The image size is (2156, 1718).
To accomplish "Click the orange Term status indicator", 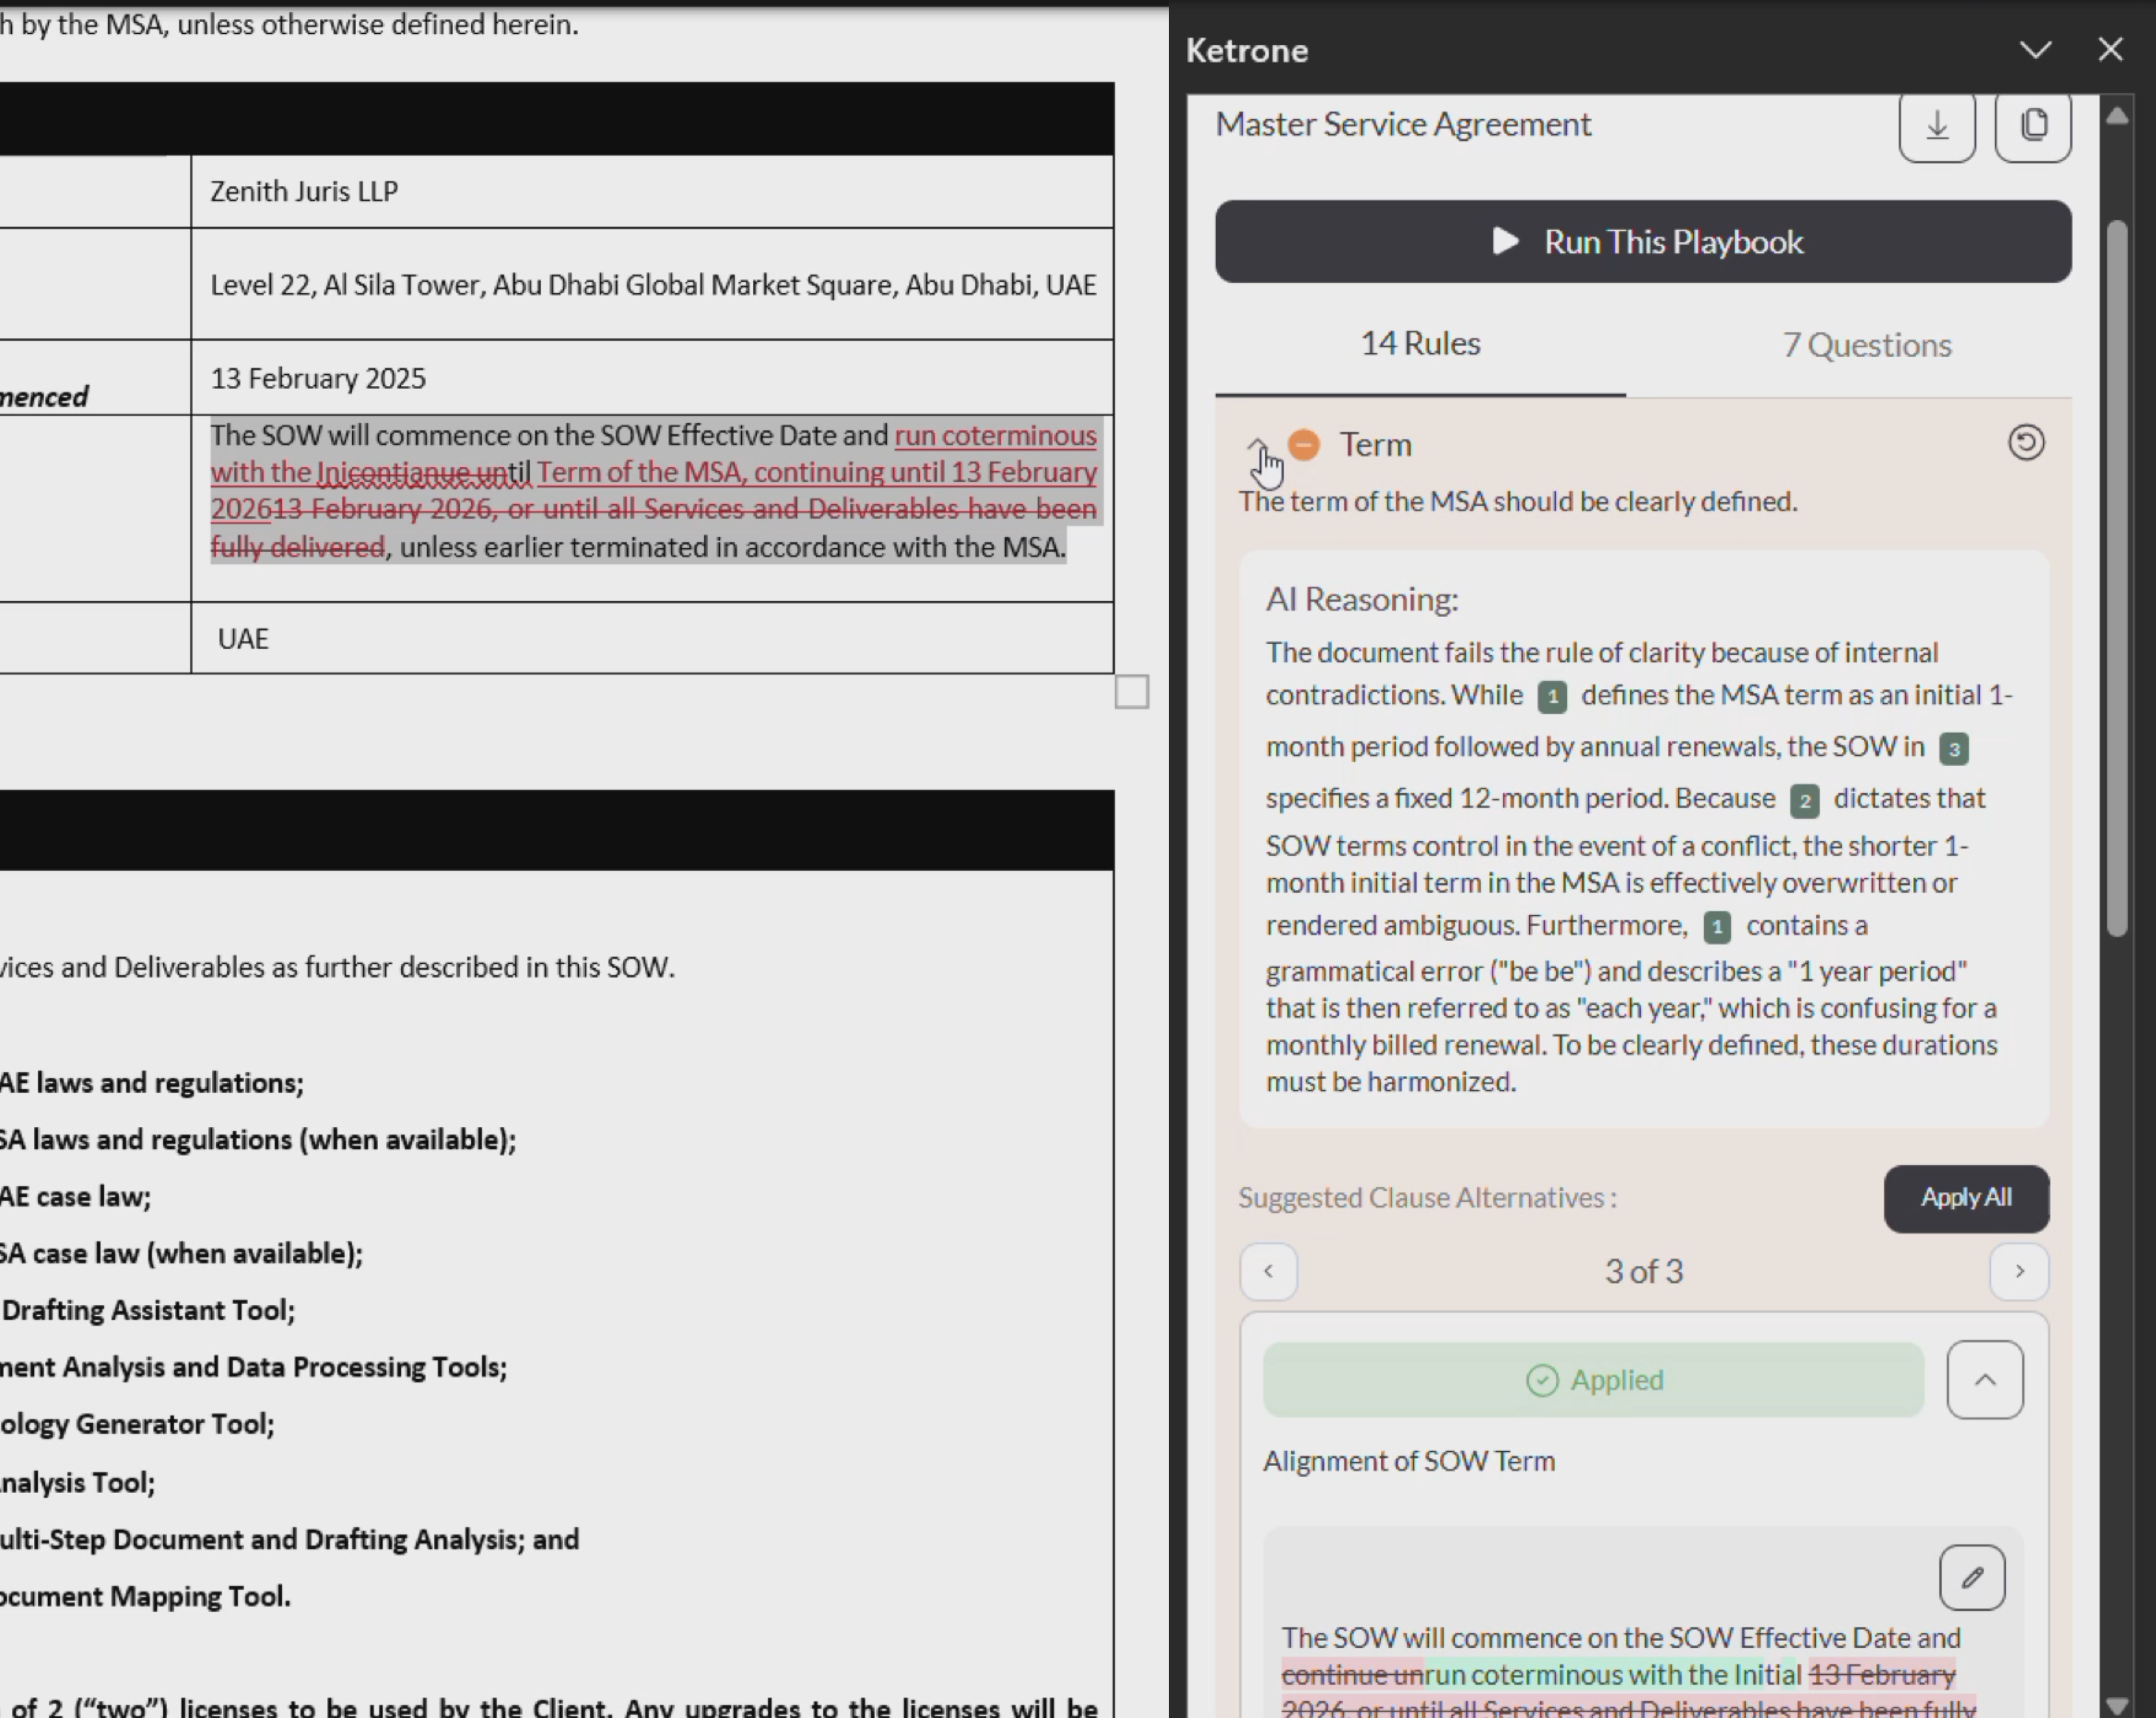I will 1304,444.
